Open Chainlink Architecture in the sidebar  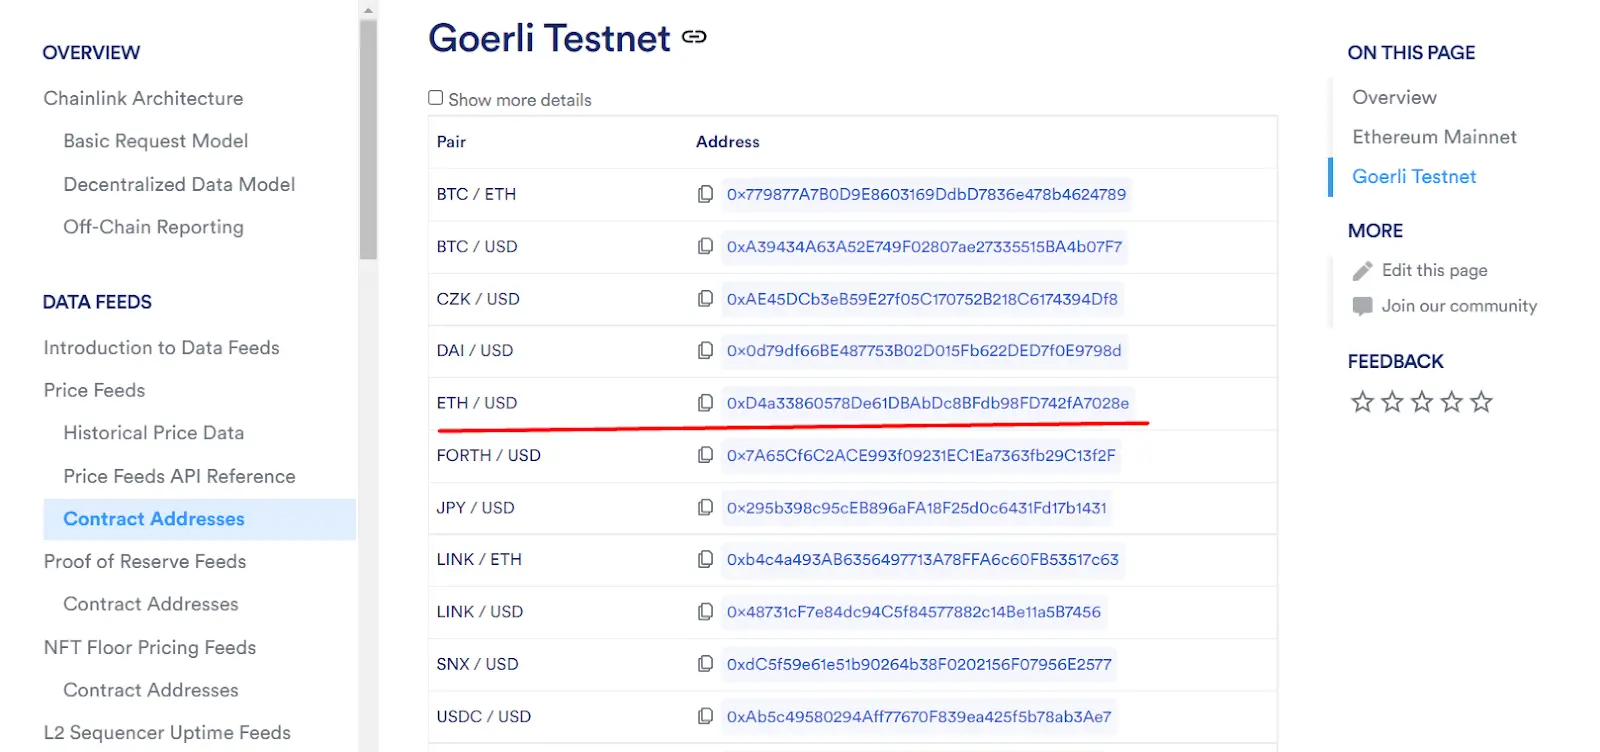[143, 98]
